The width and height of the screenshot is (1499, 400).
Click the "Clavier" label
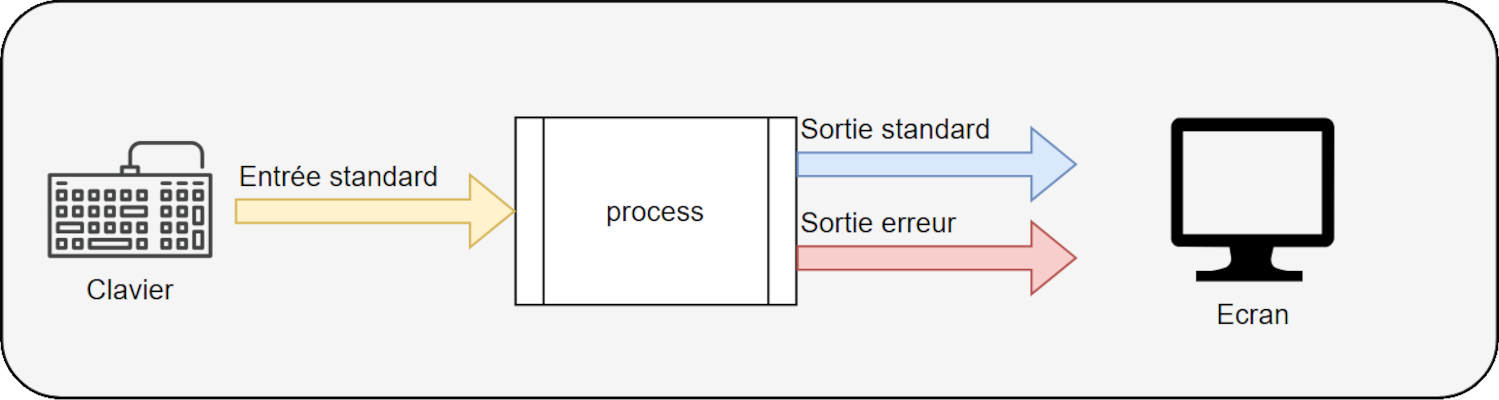tap(130, 290)
